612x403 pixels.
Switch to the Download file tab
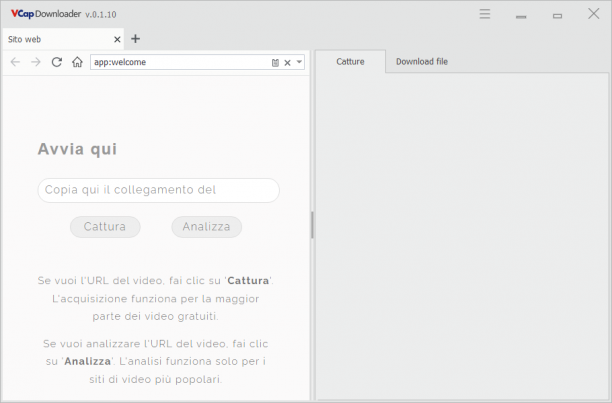pyautogui.click(x=422, y=62)
